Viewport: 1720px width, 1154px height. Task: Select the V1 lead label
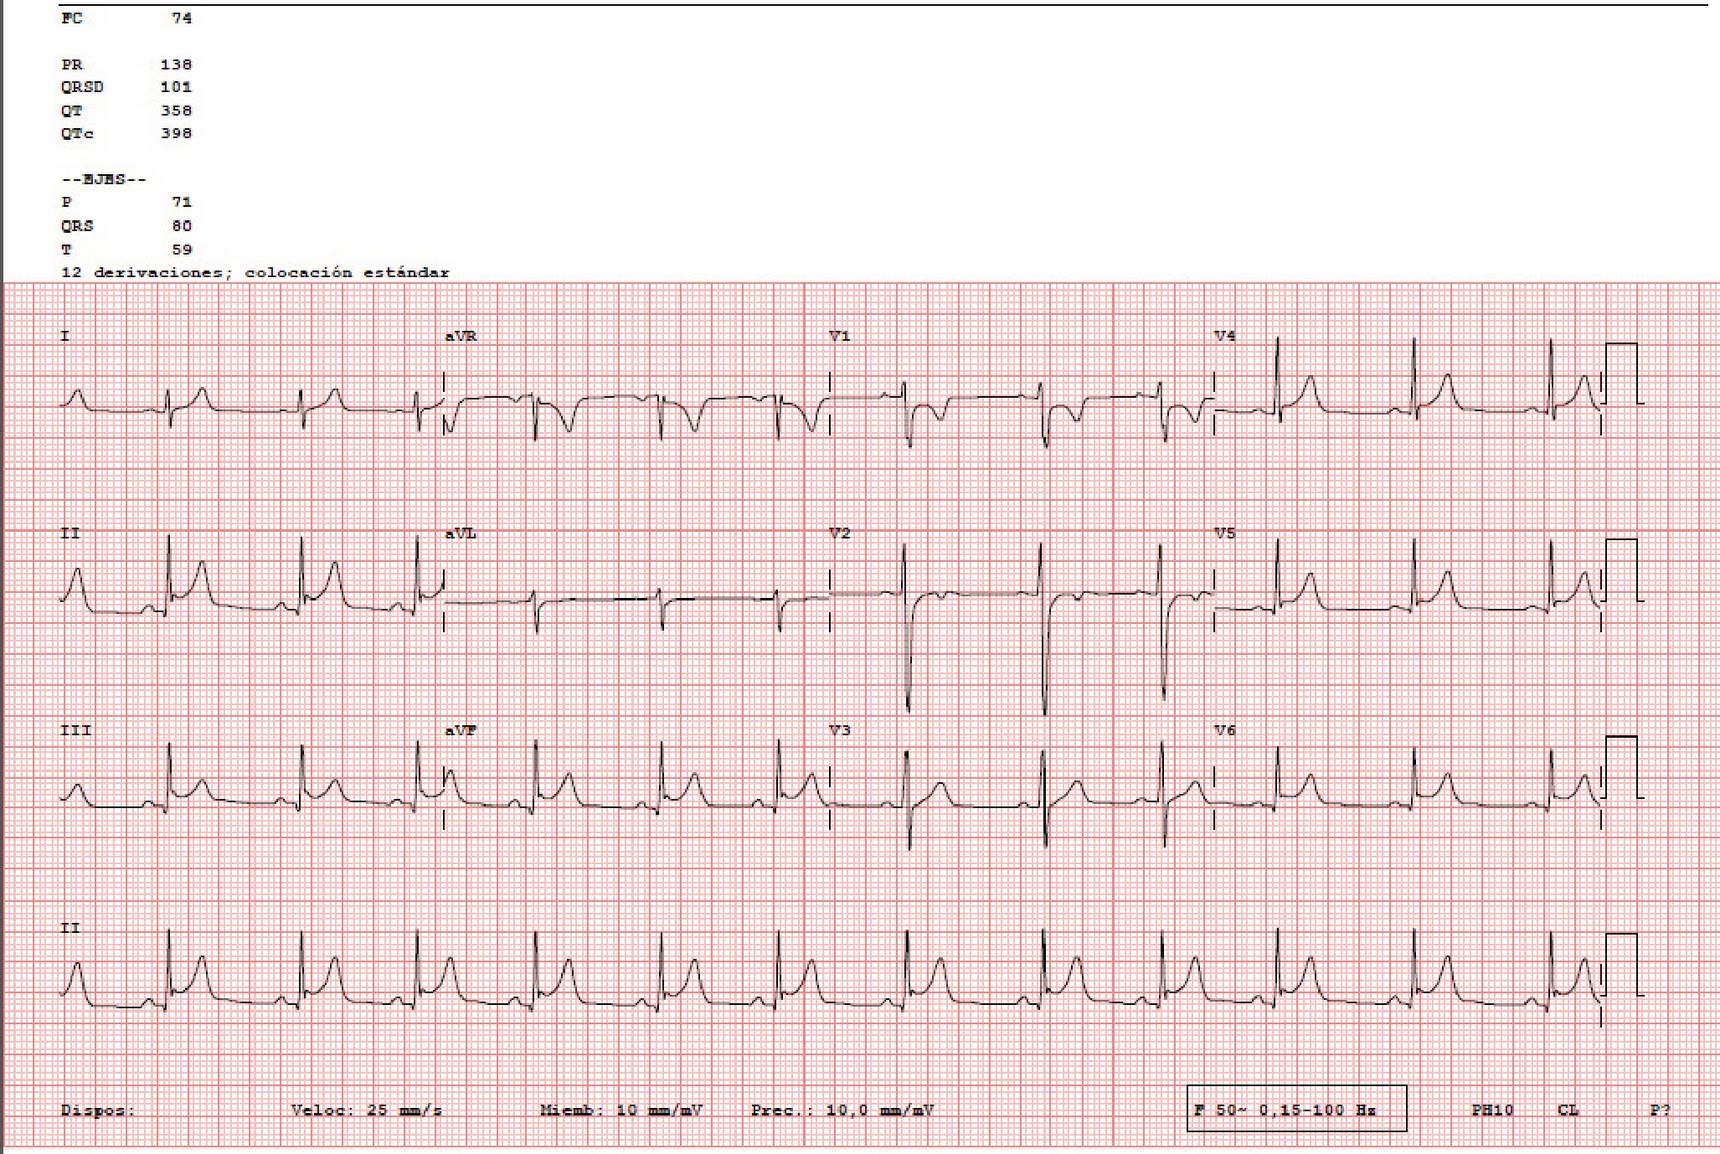[x=840, y=336]
